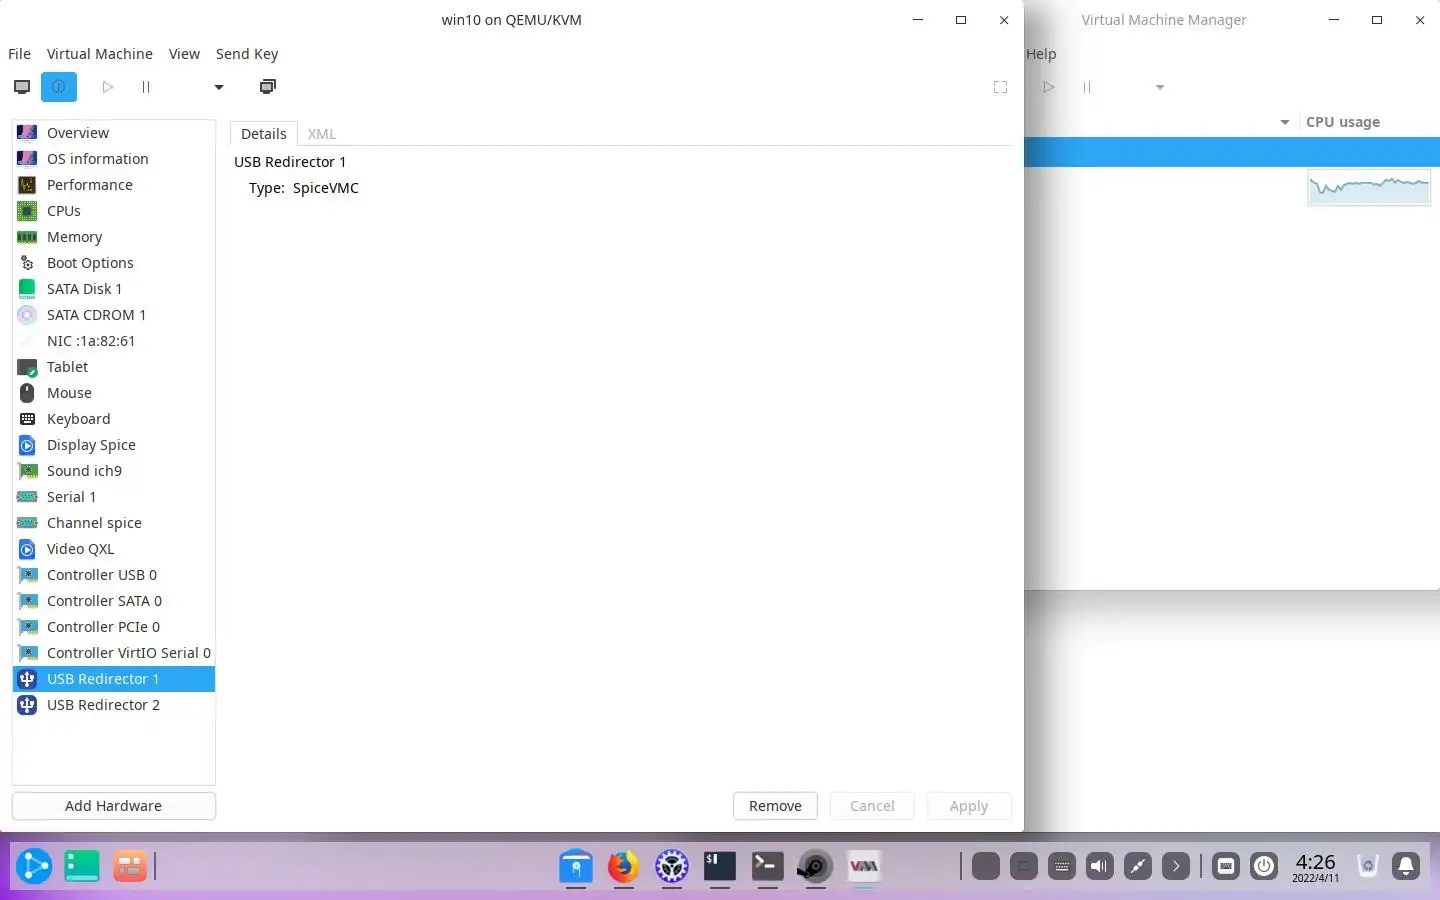Open the file manager from the dock
Image resolution: width=1440 pixels, height=900 pixels.
pos(576,866)
